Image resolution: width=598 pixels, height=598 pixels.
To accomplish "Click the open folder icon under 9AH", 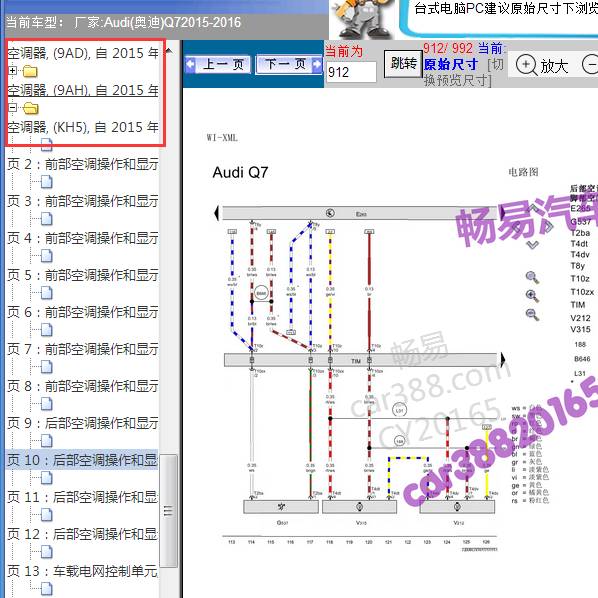I will click(31, 108).
